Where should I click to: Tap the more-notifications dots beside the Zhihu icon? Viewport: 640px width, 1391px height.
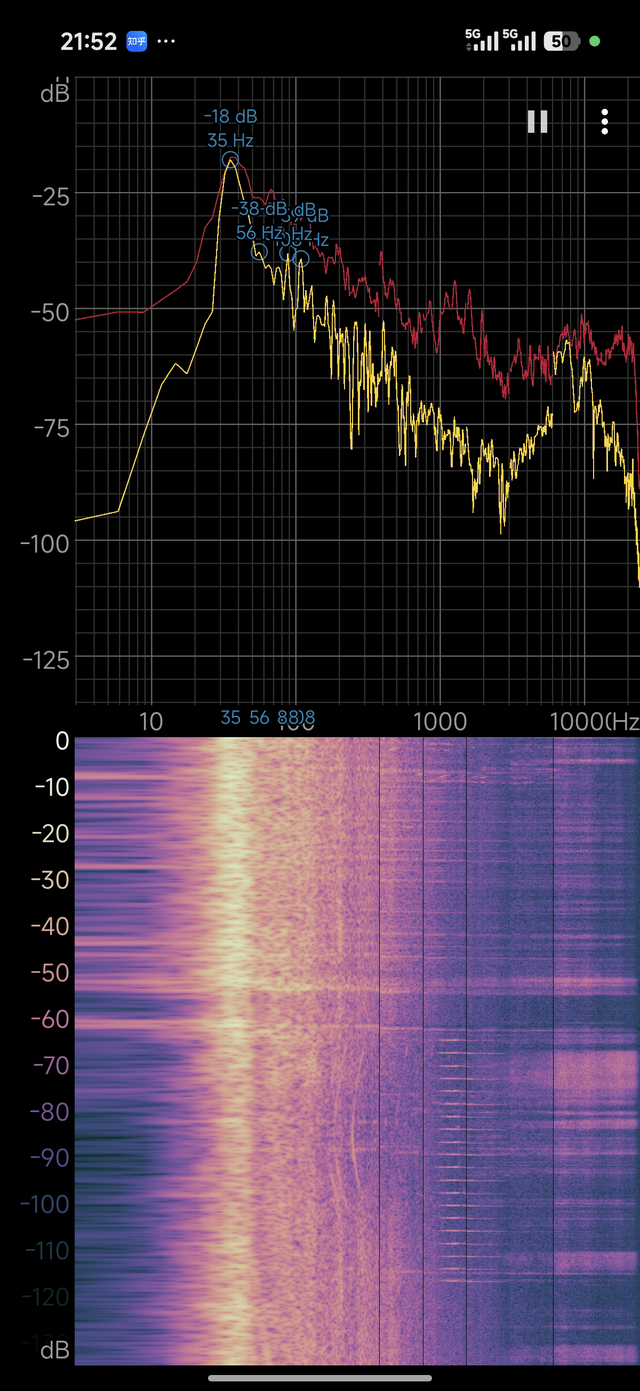click(166, 42)
